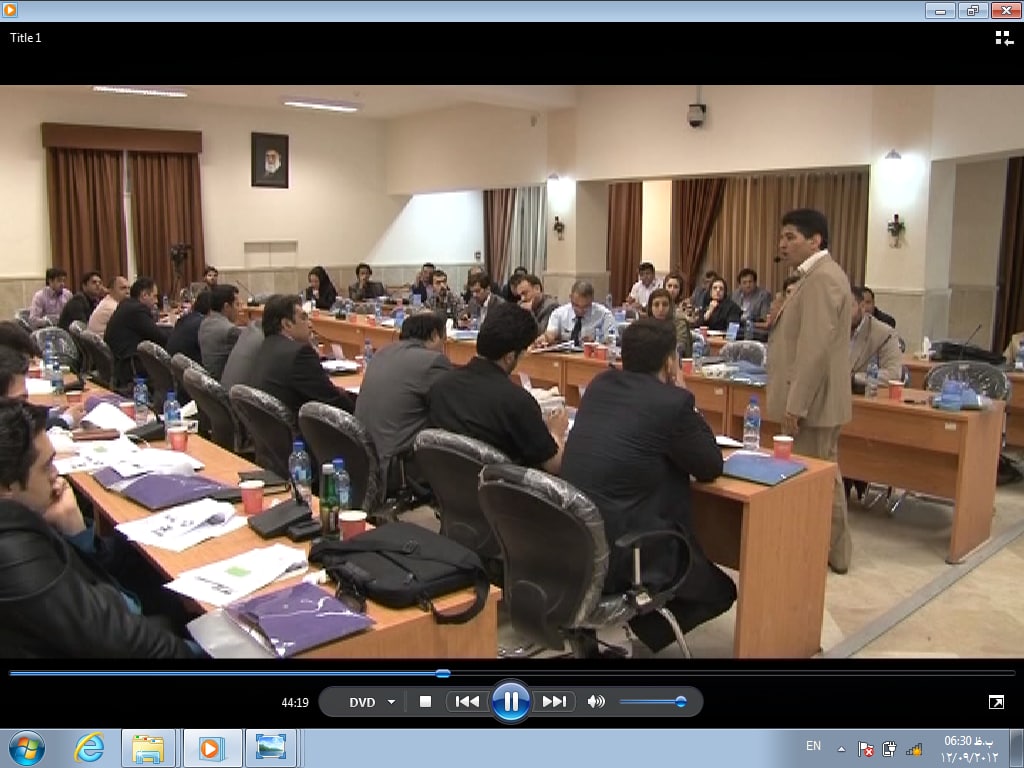Open the network signal tray icon
The width and height of the screenshot is (1024, 768).
[914, 749]
